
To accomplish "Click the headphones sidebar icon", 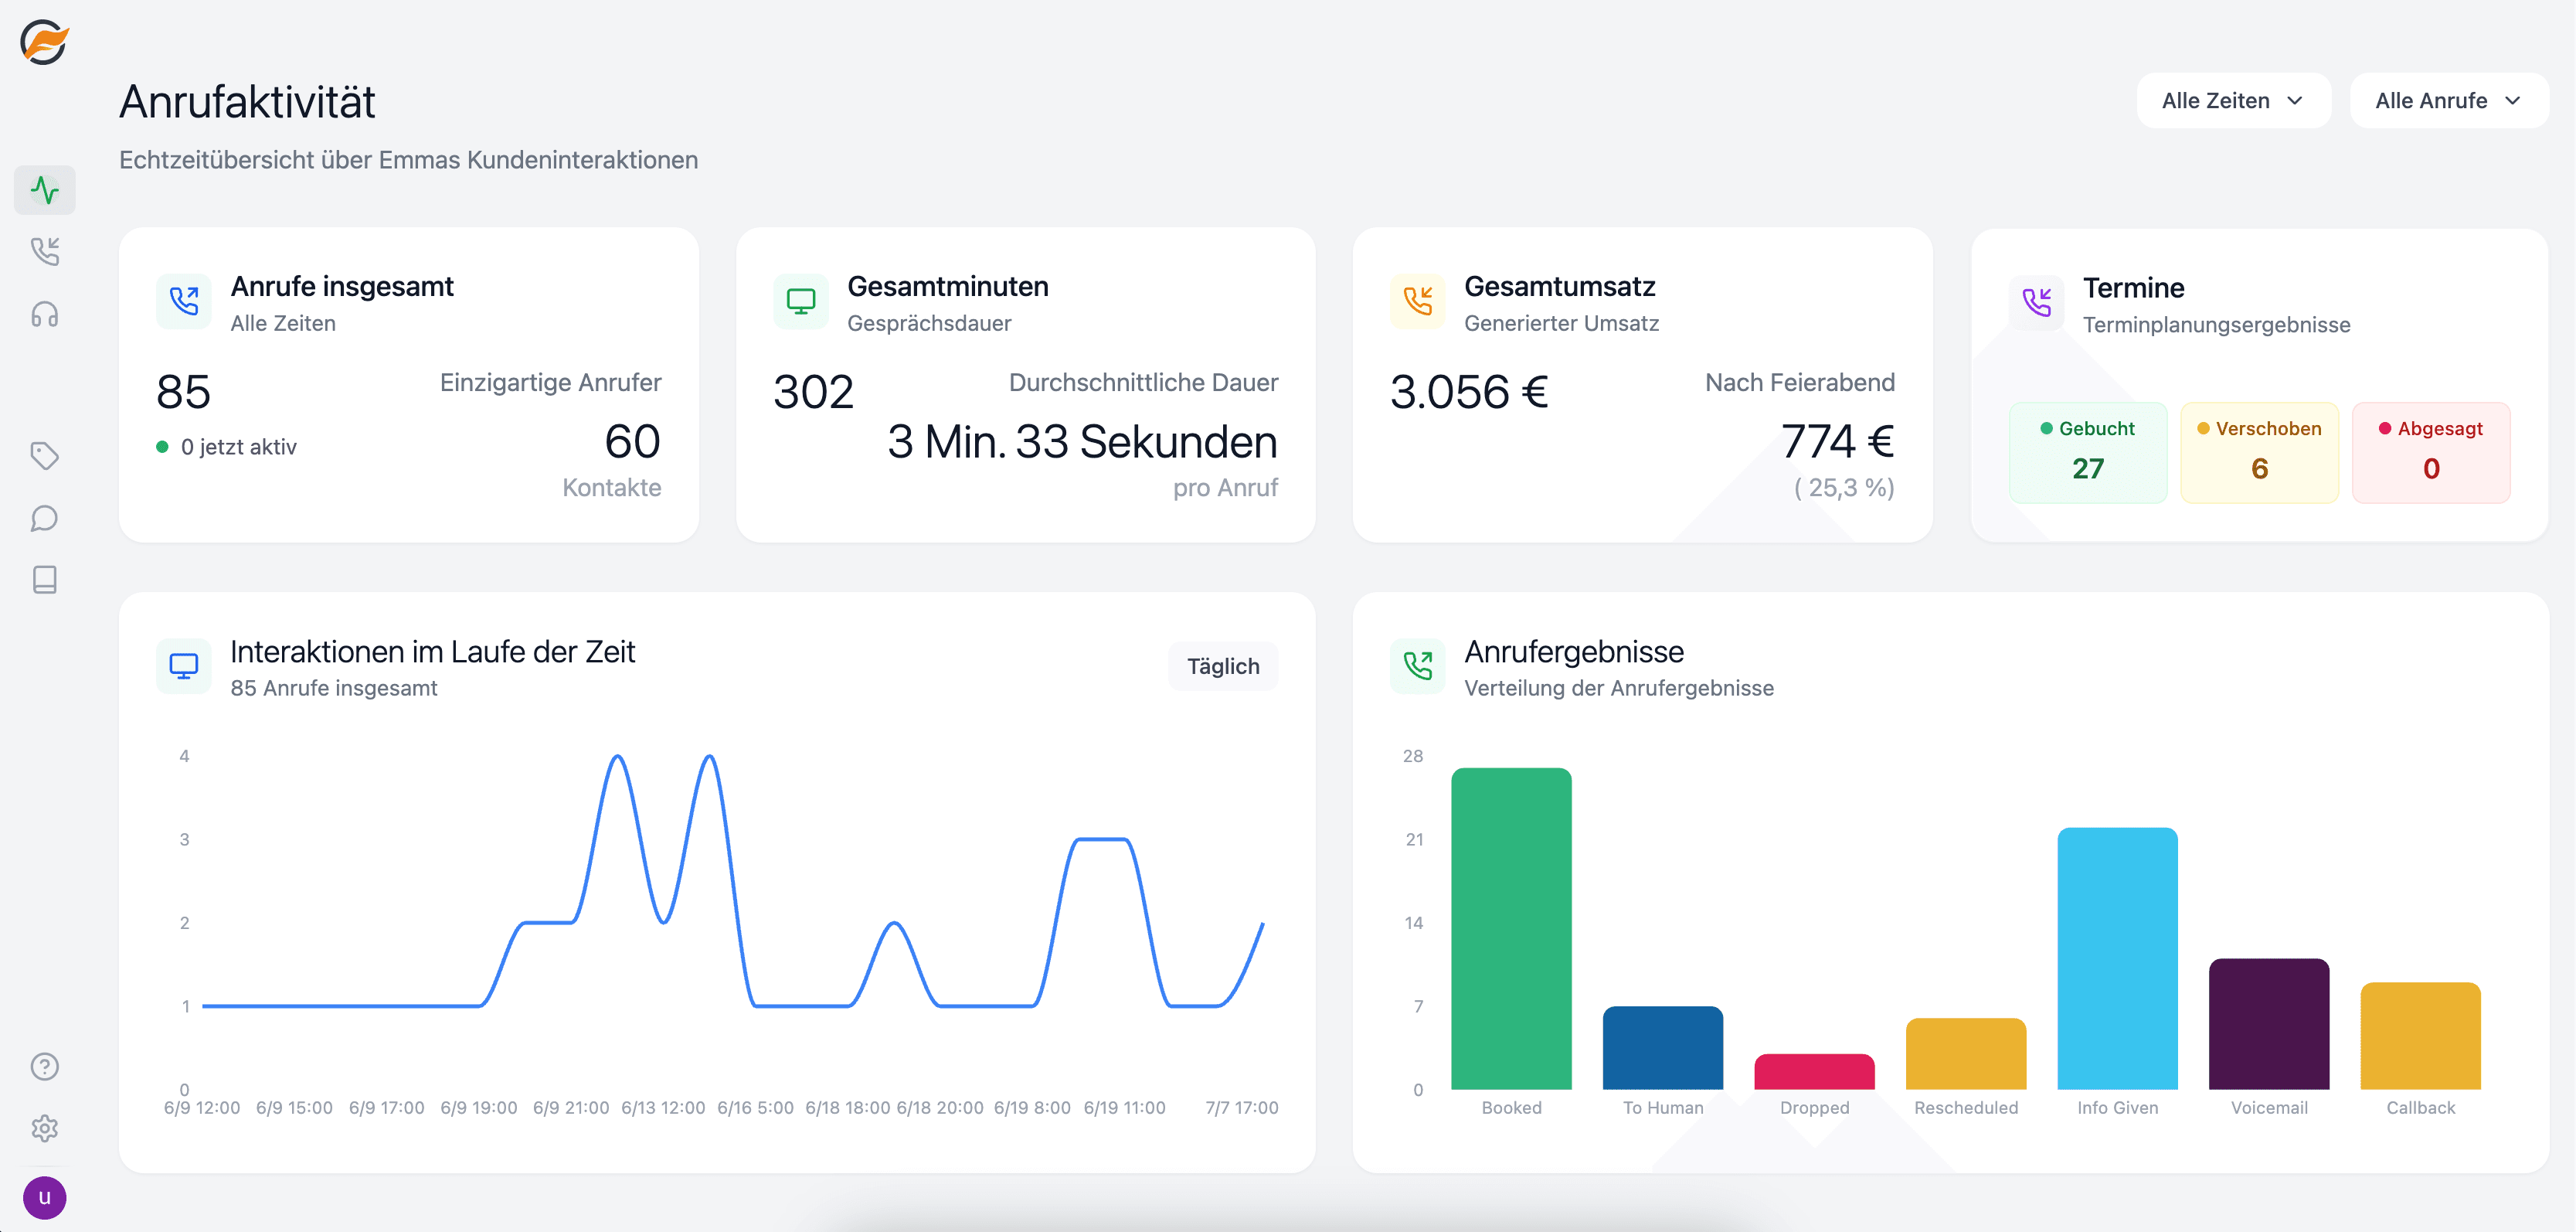I will point(45,314).
